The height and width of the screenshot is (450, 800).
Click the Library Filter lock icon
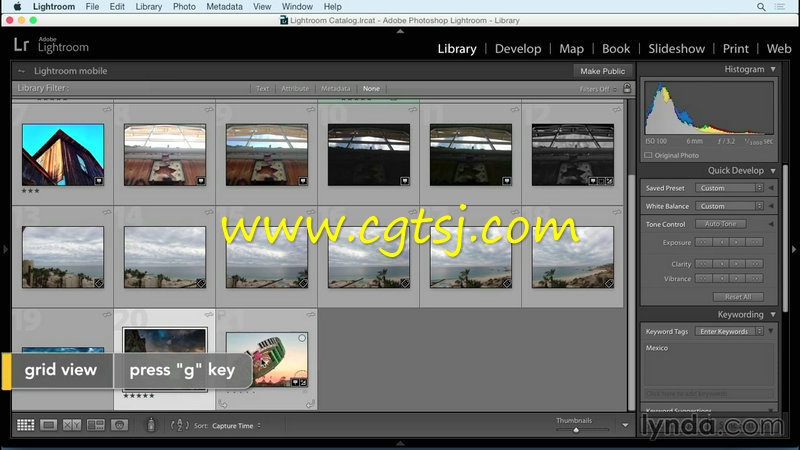coord(627,88)
